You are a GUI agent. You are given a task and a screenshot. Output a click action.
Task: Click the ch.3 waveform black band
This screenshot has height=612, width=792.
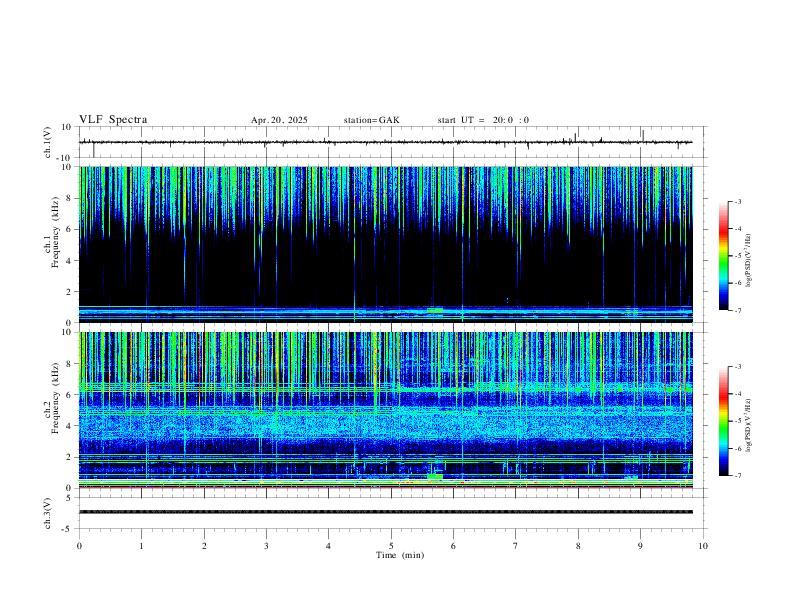[x=386, y=512]
